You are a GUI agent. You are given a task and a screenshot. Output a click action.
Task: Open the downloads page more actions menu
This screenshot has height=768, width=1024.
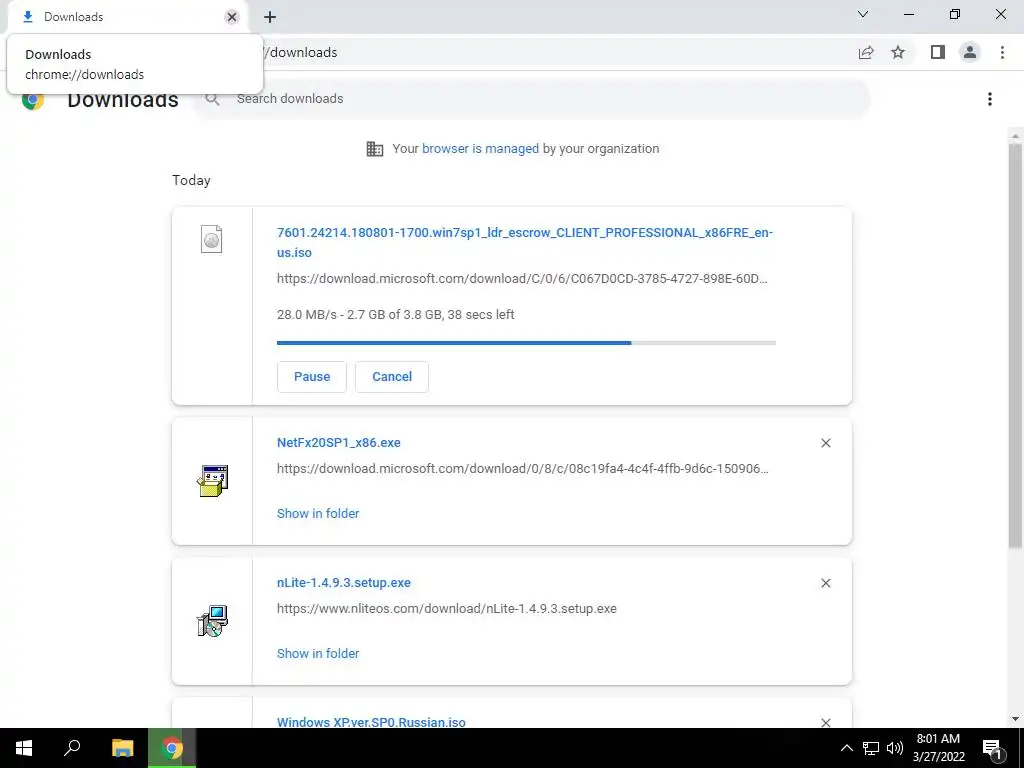(990, 99)
